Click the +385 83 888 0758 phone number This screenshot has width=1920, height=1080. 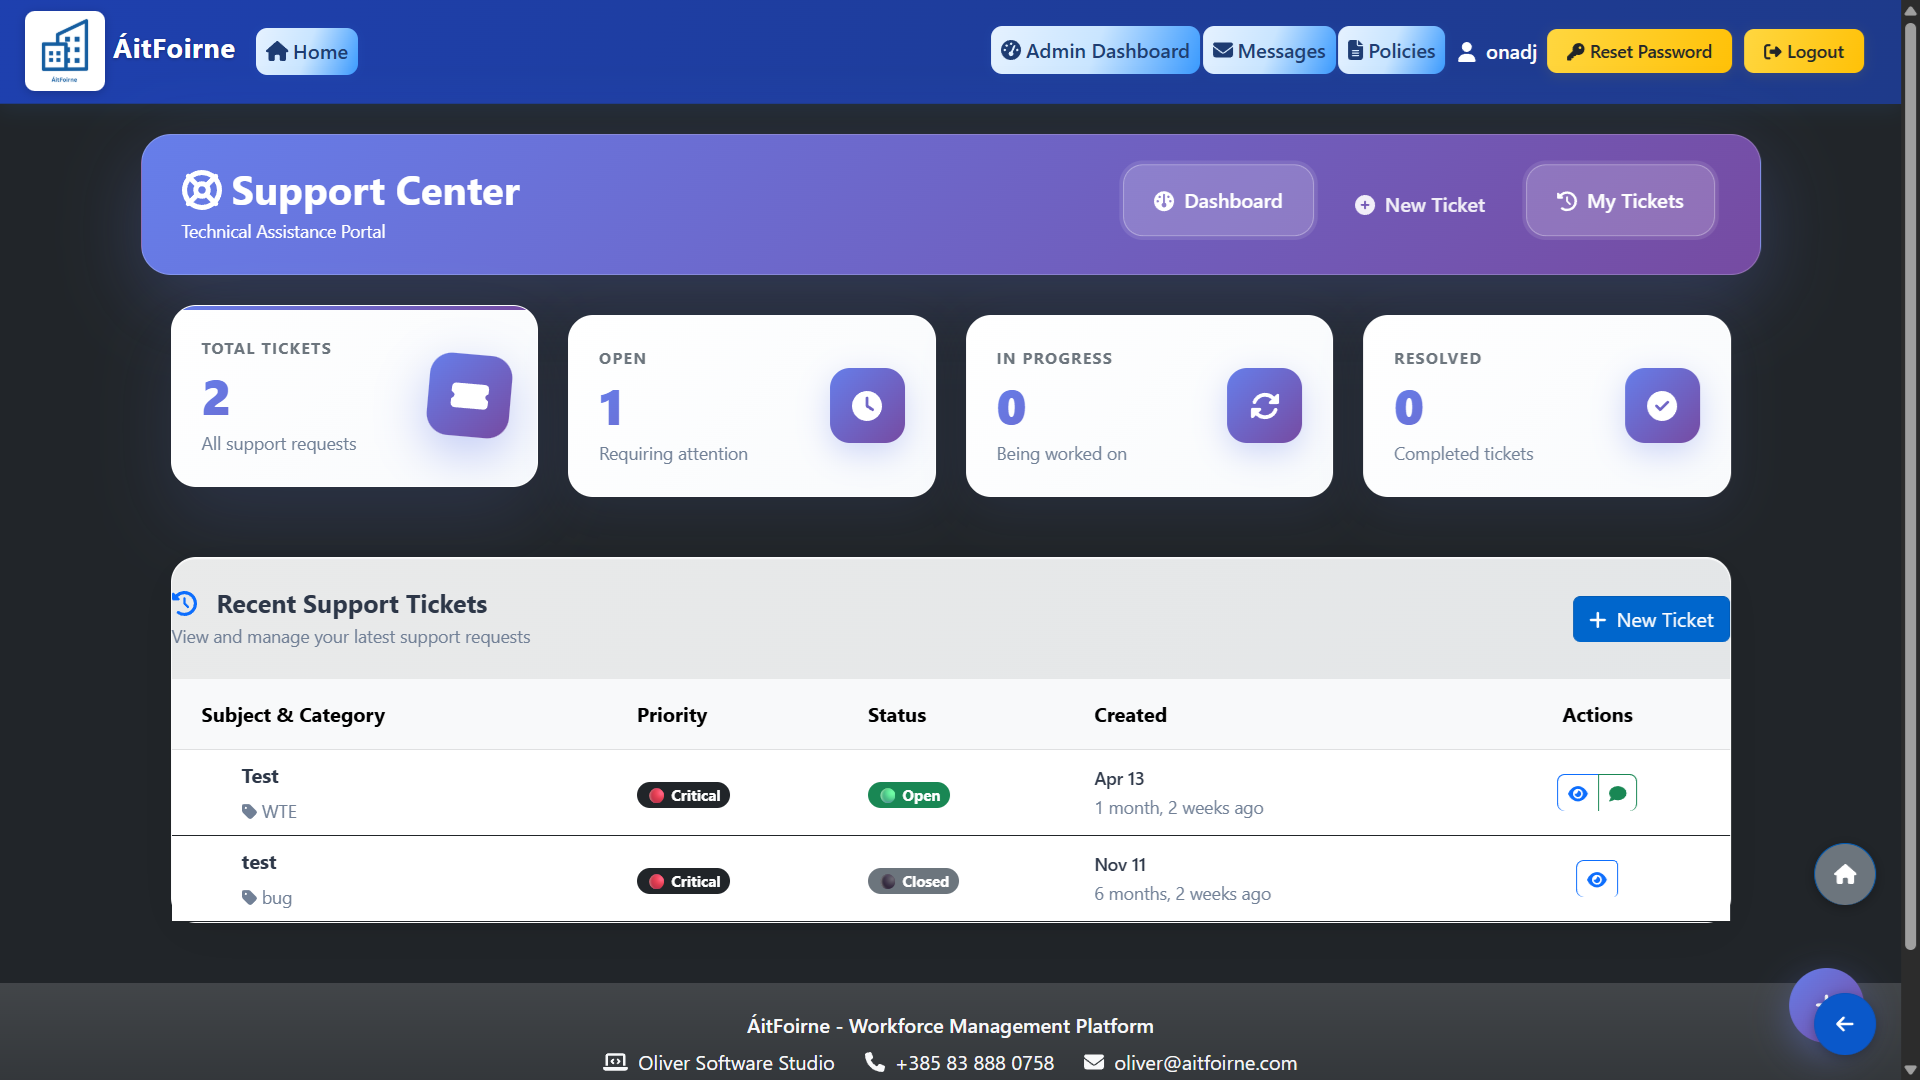[x=975, y=1063]
